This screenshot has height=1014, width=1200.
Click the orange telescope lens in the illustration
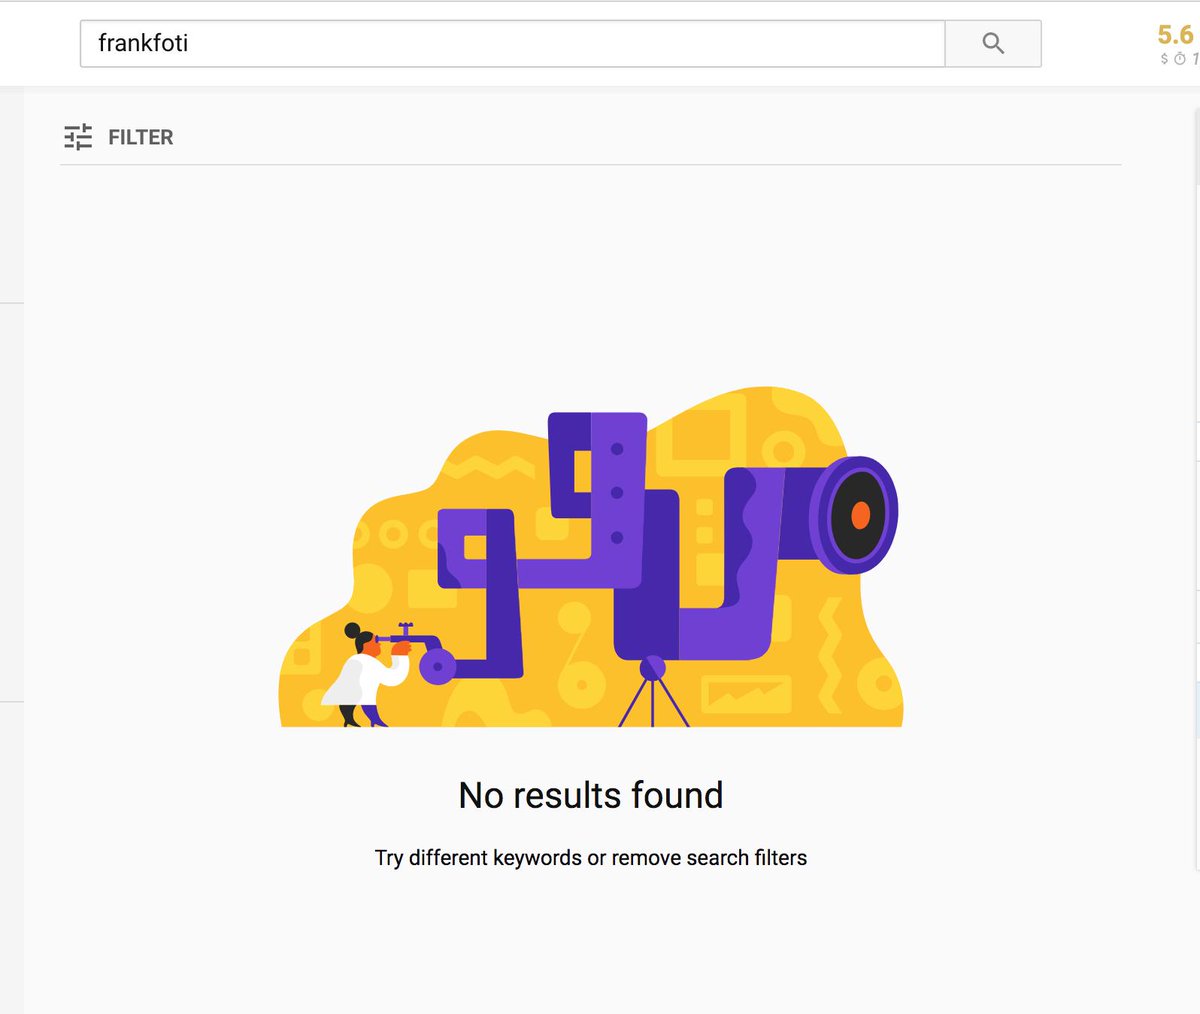coord(860,515)
